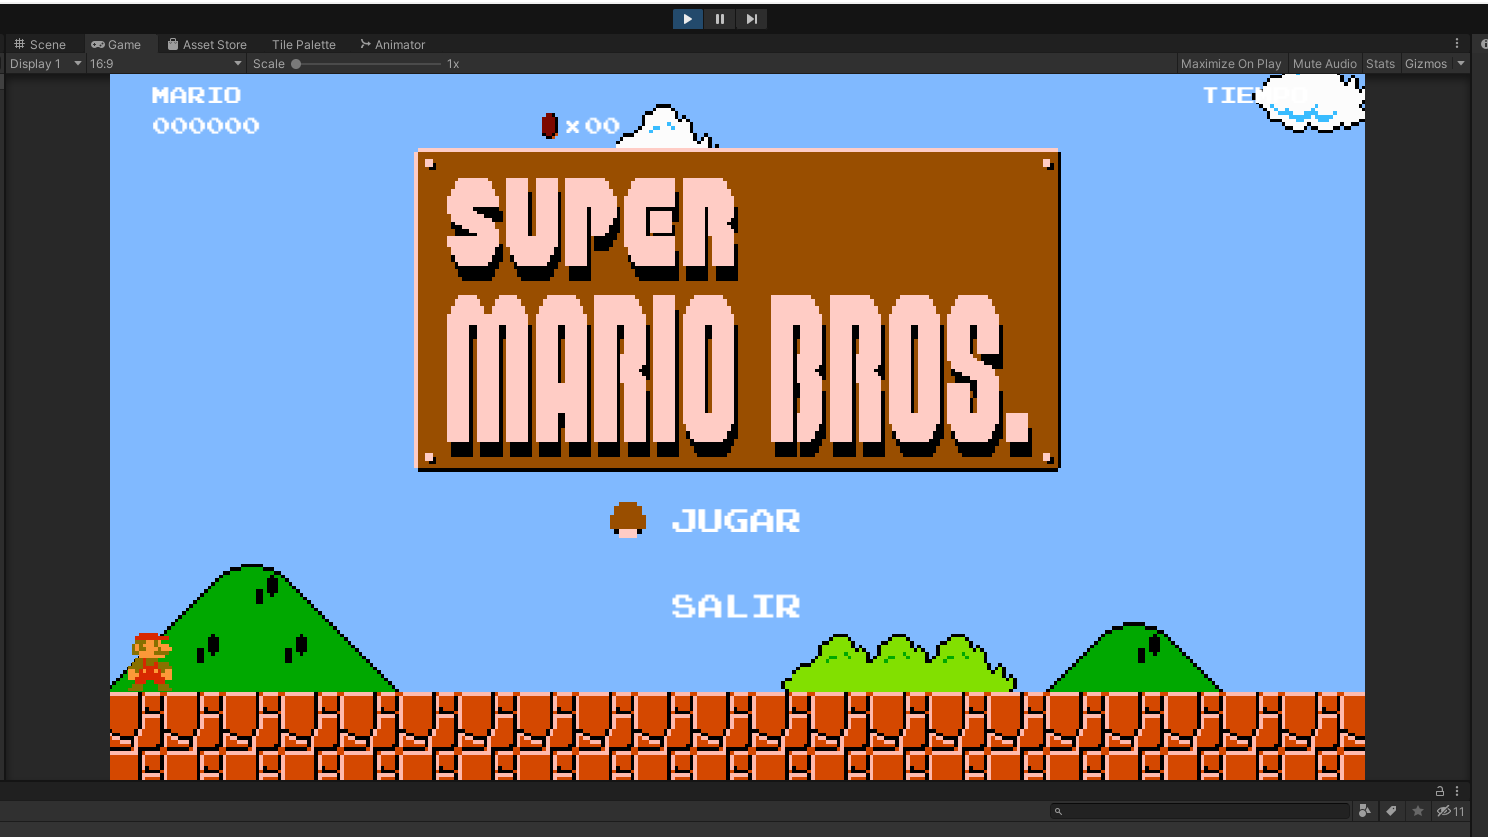This screenshot has width=1488, height=837.
Task: Click the search field in the bottom panel
Action: [x=1200, y=811]
